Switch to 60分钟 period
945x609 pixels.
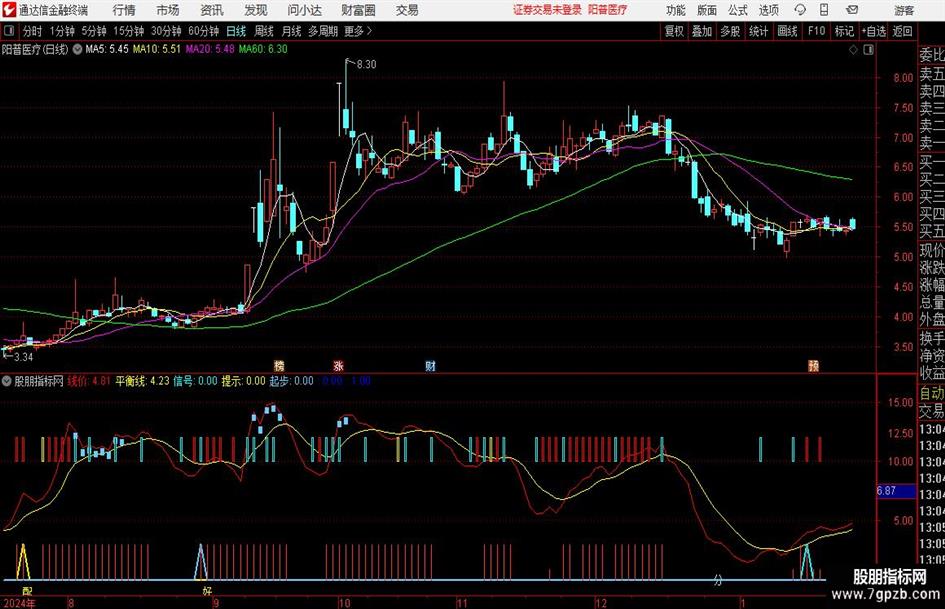[203, 31]
